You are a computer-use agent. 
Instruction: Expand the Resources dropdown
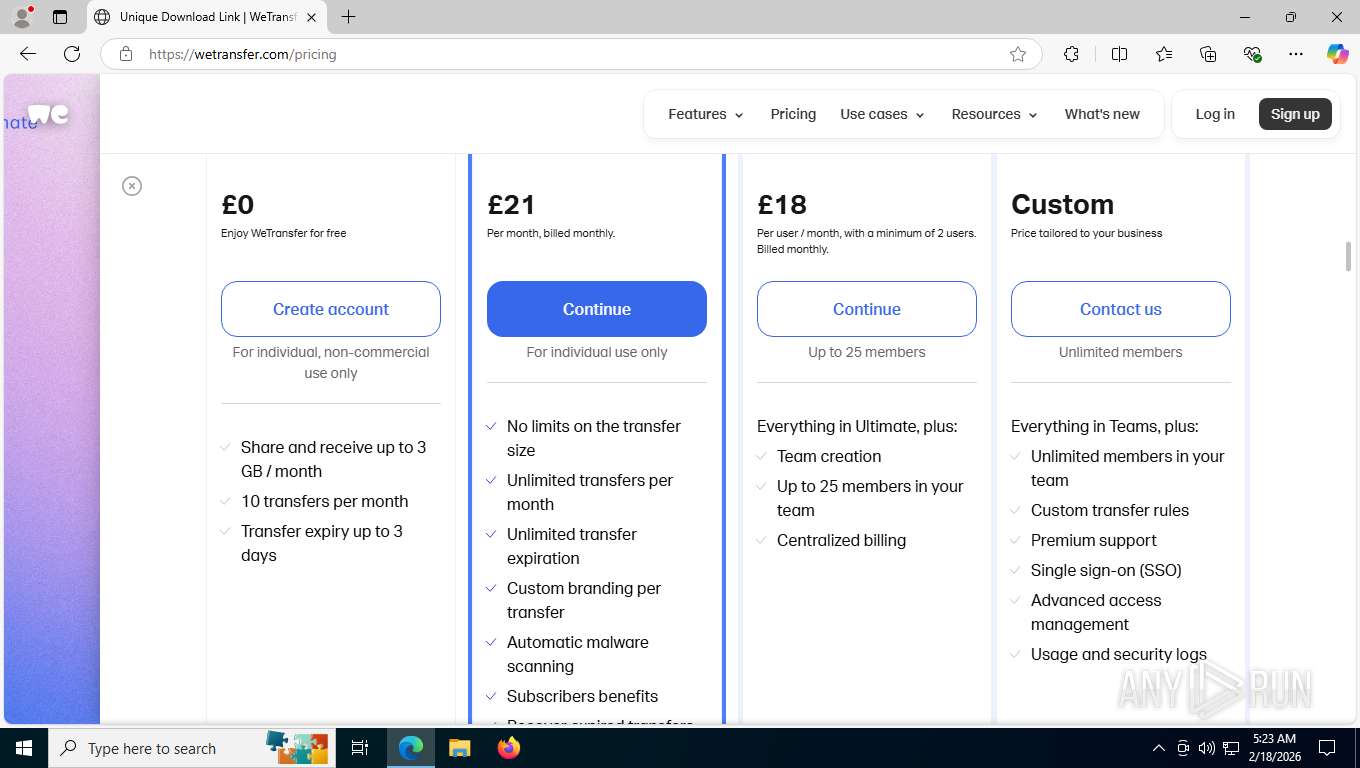click(x=995, y=114)
